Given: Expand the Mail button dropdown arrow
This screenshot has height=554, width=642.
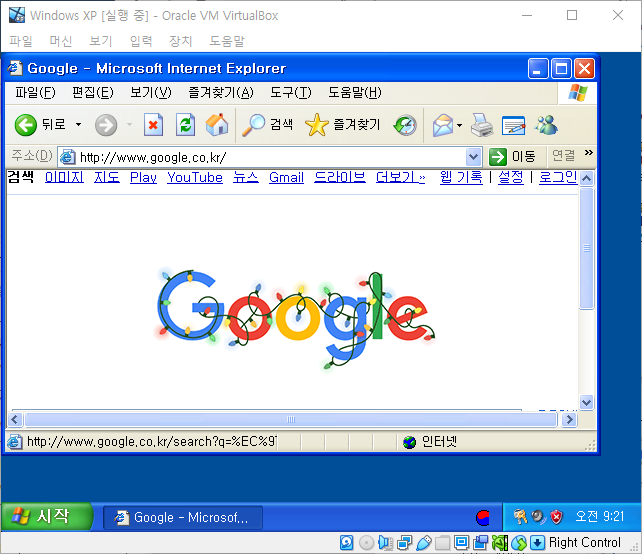Looking at the screenshot, I should pyautogui.click(x=459, y=125).
